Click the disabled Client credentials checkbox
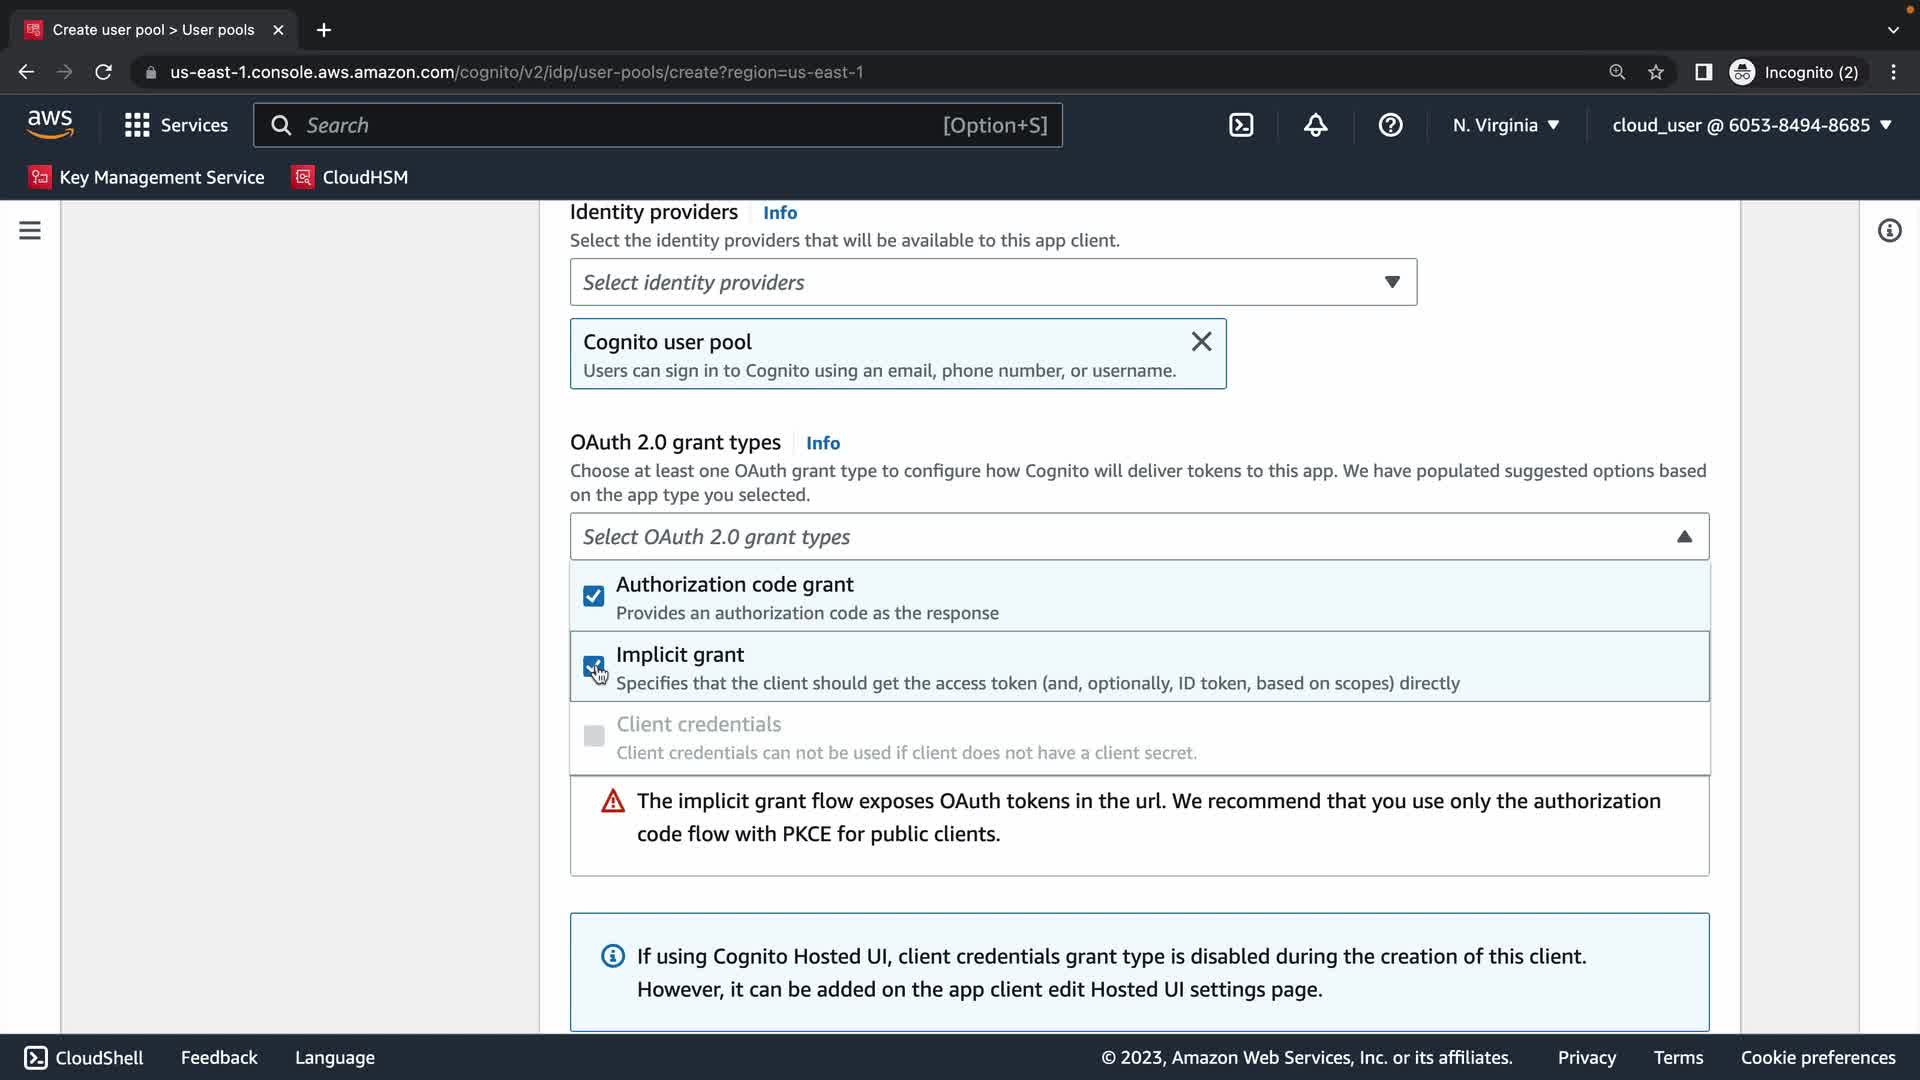Viewport: 1920px width, 1080px height. click(593, 736)
